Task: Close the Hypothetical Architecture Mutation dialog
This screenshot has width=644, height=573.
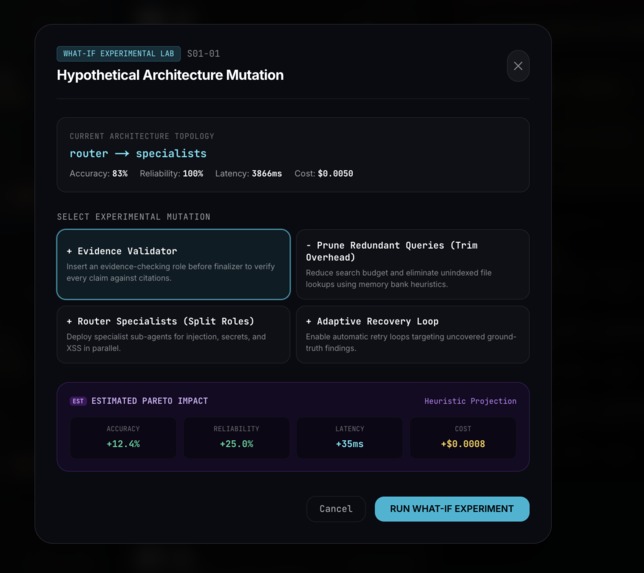Action: (x=518, y=66)
